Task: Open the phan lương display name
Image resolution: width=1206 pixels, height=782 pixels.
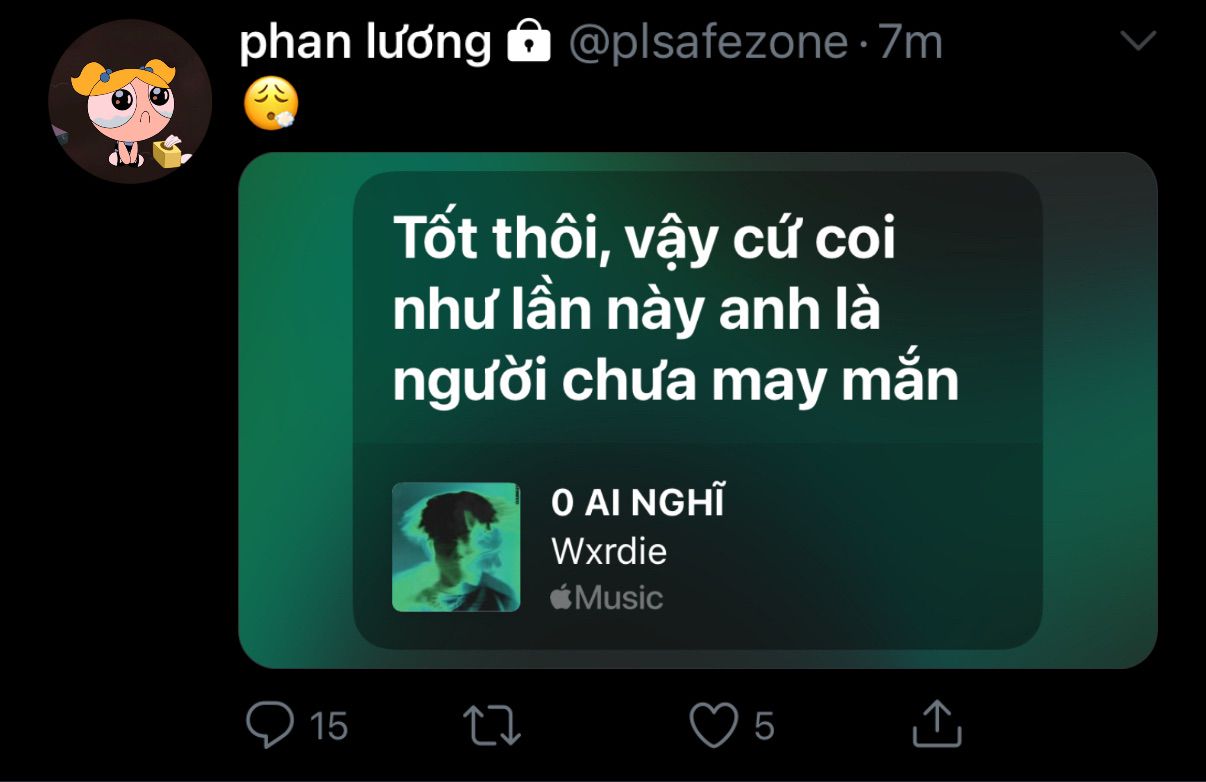Action: [365, 43]
